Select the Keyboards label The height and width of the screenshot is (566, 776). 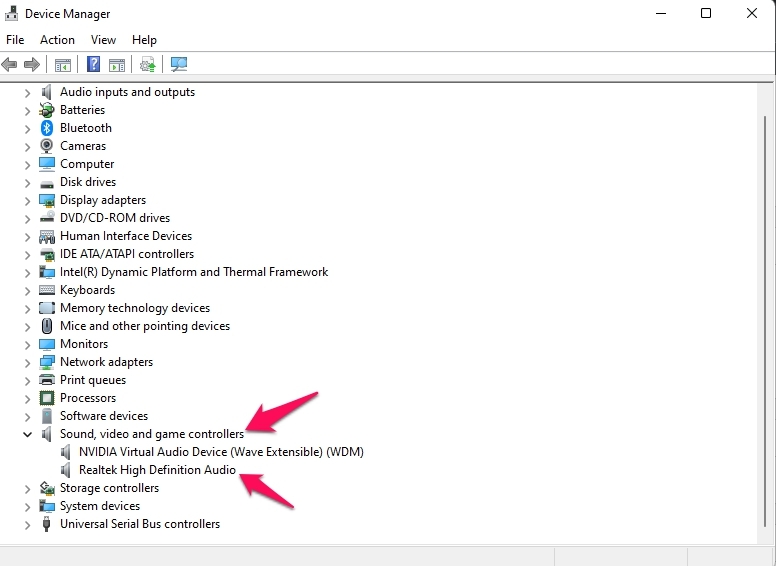coord(87,290)
